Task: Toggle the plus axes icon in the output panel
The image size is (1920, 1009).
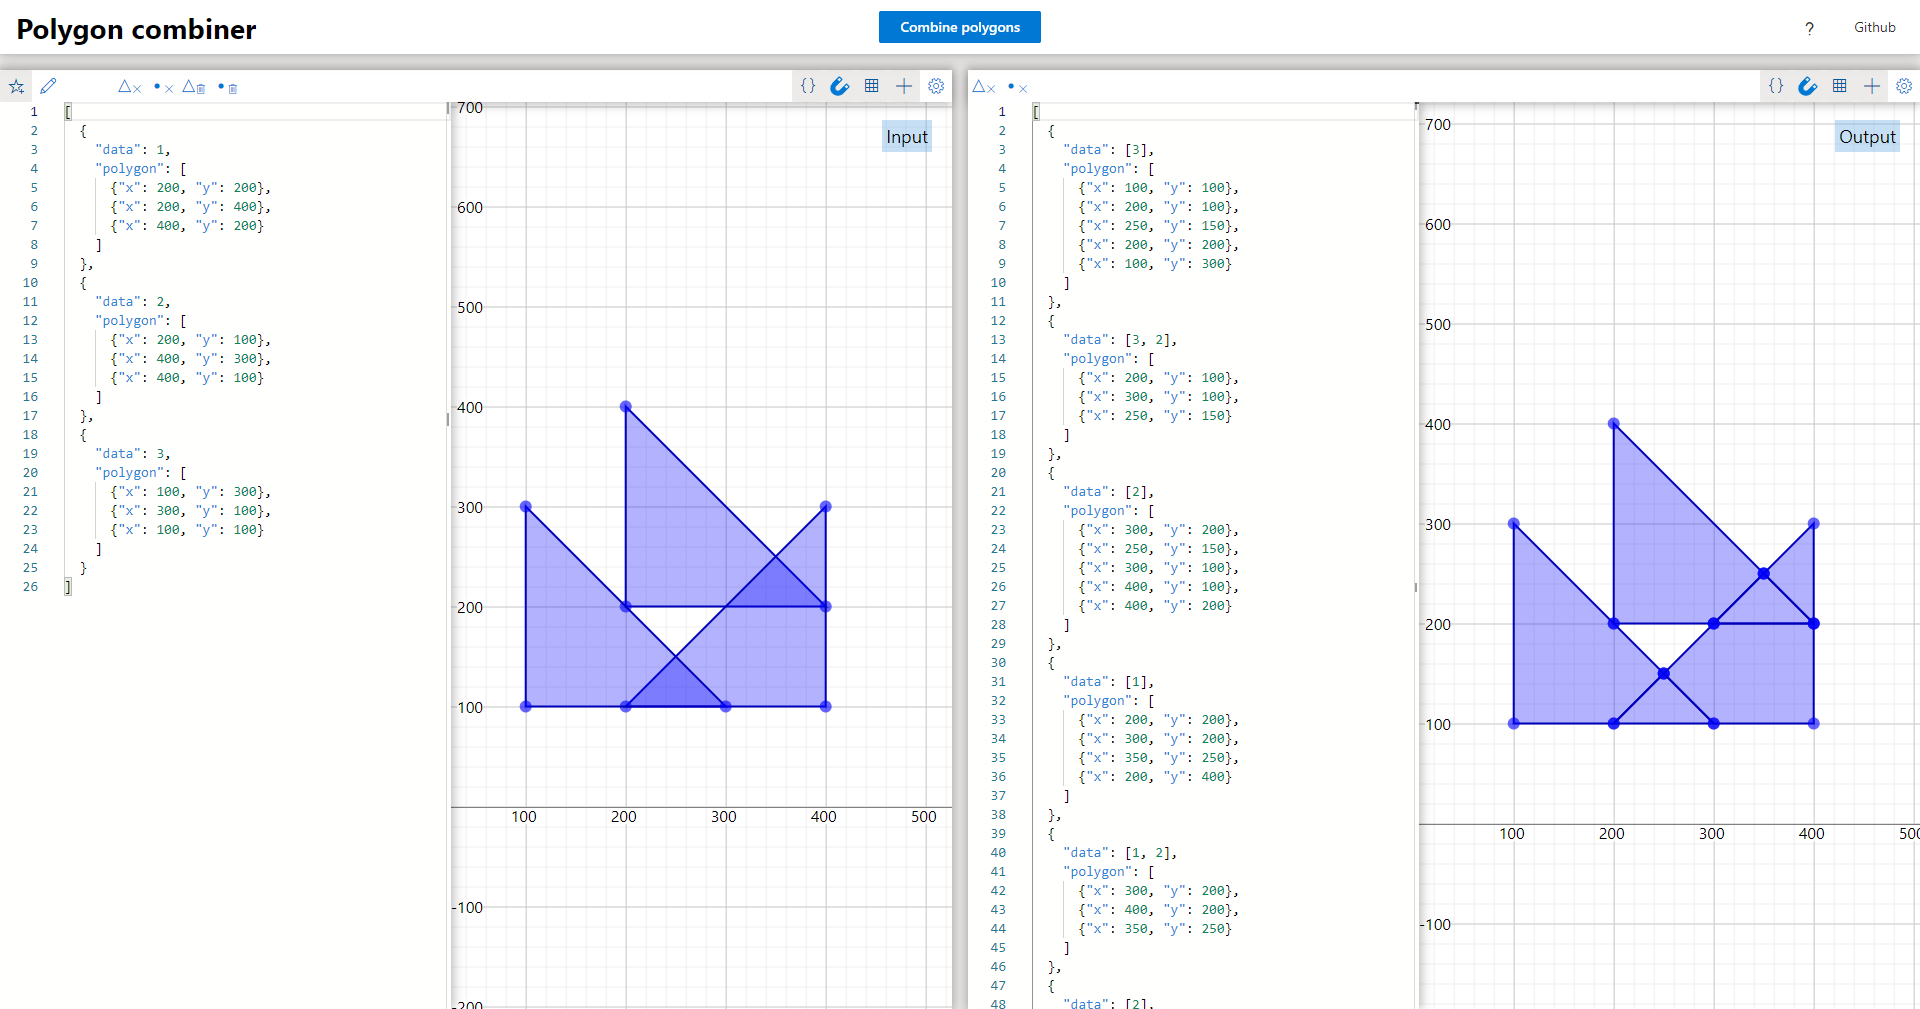Action: click(x=1872, y=86)
